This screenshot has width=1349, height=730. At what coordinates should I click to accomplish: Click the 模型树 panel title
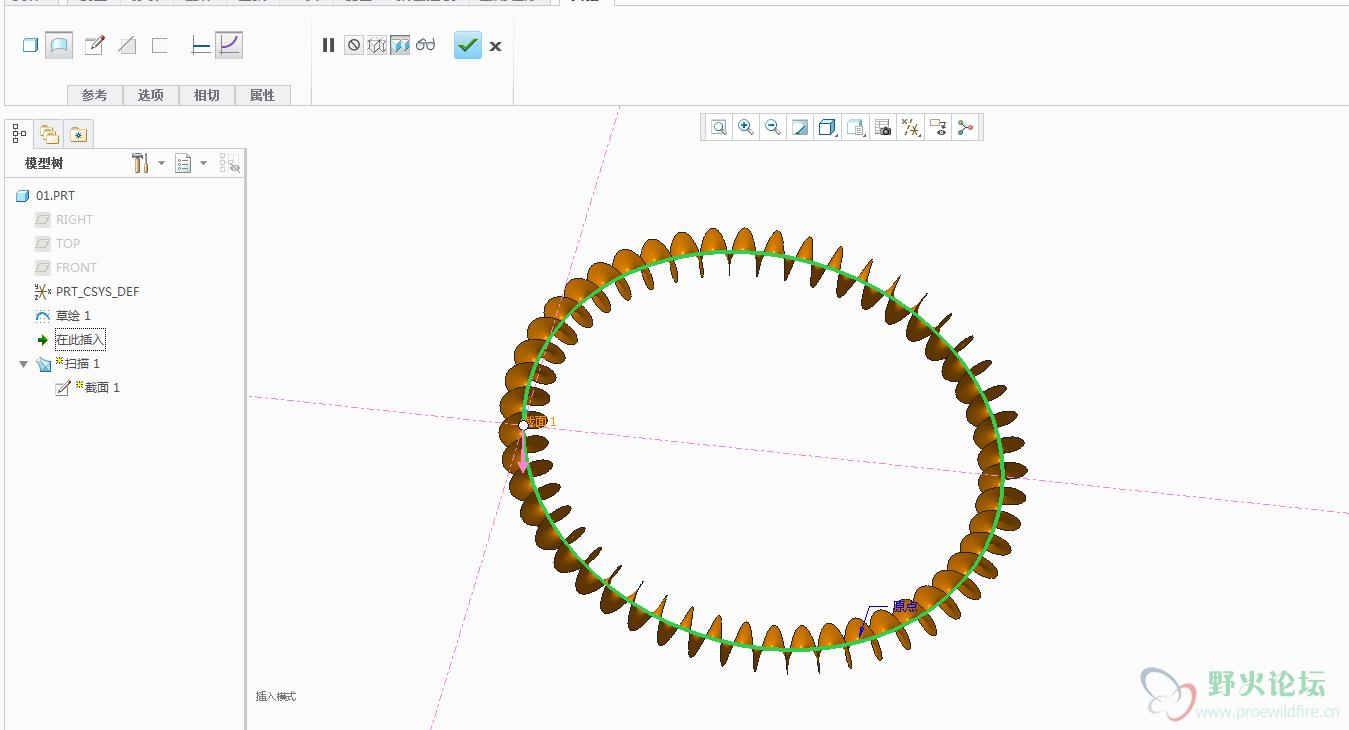coord(45,163)
